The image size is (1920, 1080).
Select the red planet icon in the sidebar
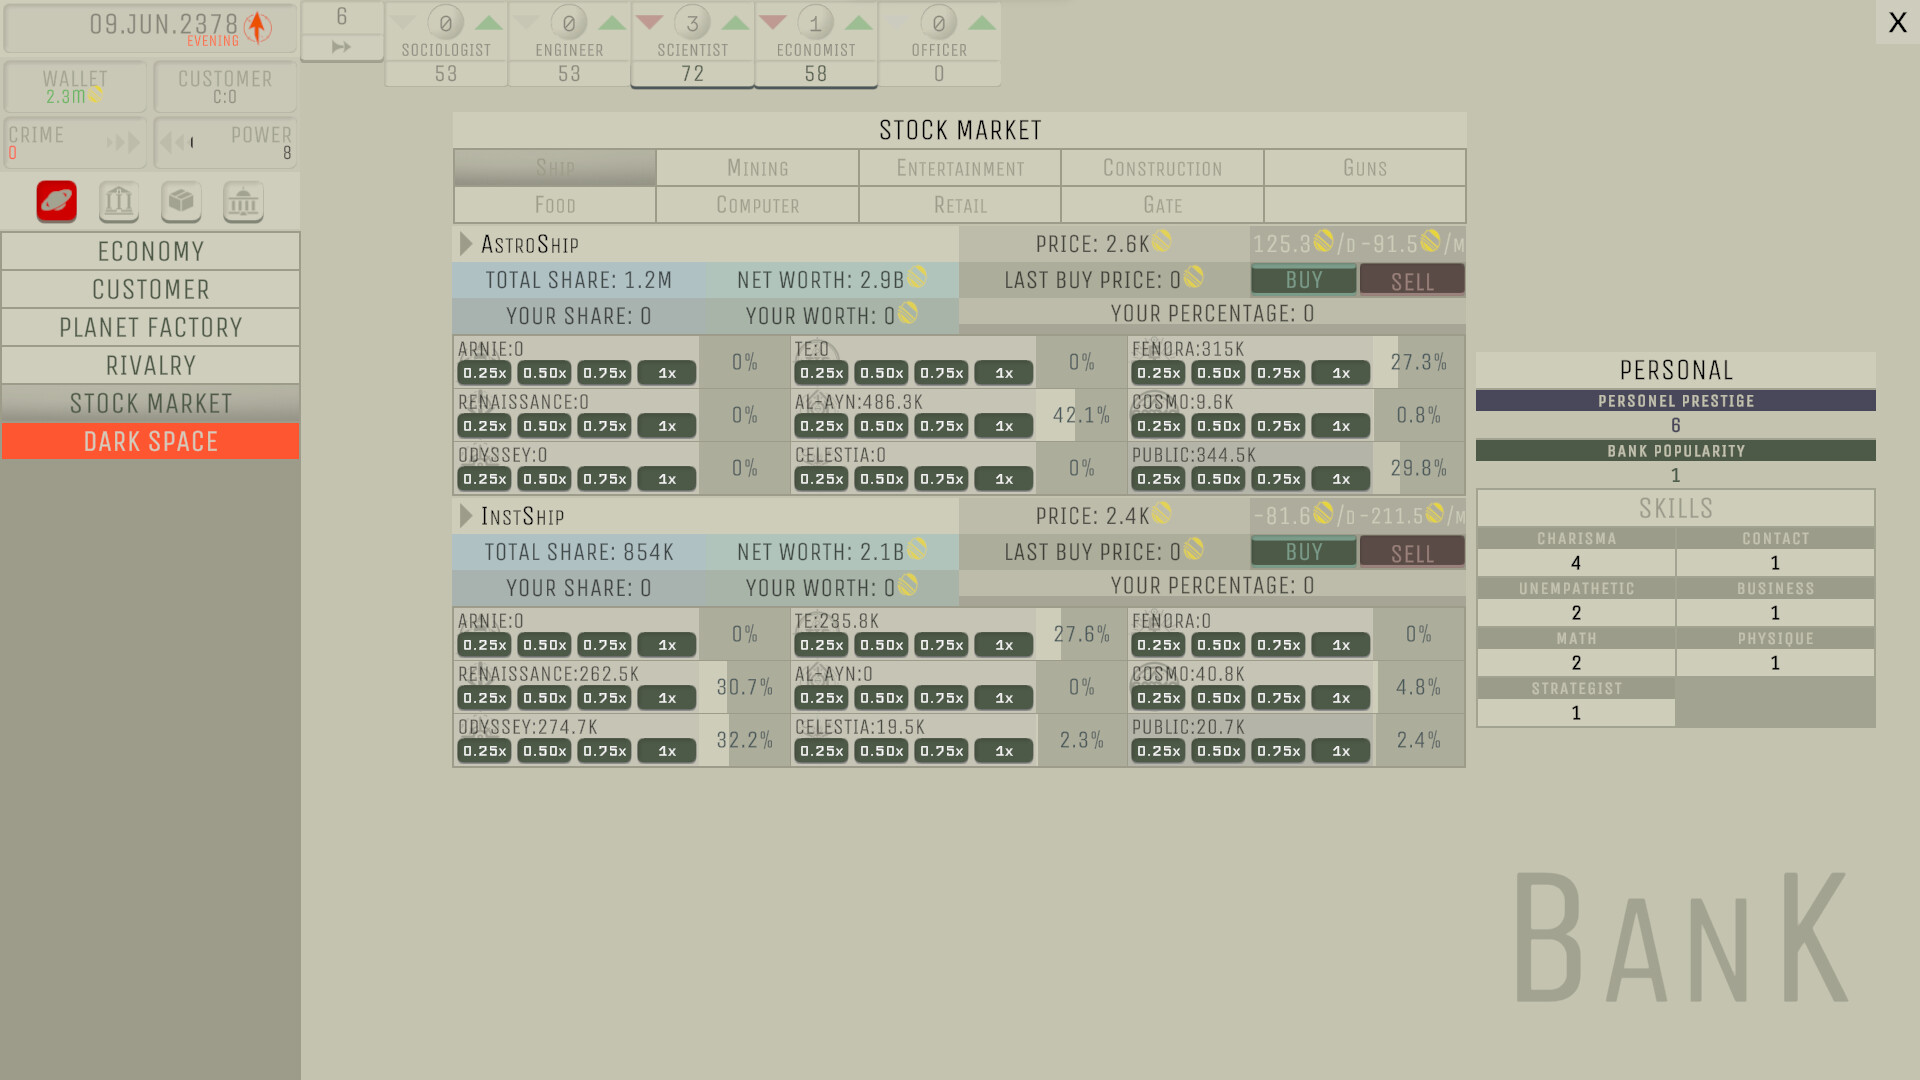55,201
